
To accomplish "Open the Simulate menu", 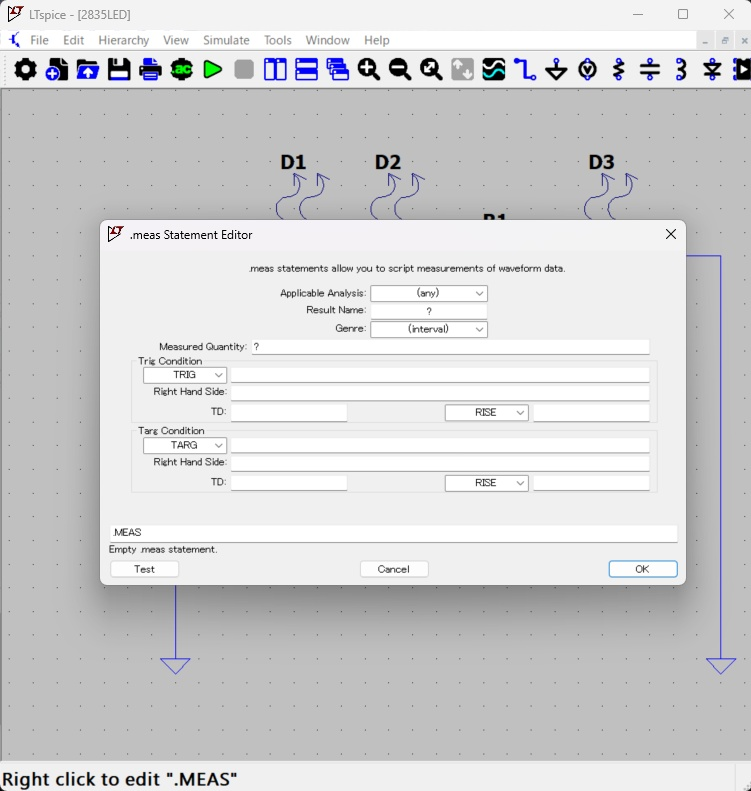I will (x=226, y=40).
